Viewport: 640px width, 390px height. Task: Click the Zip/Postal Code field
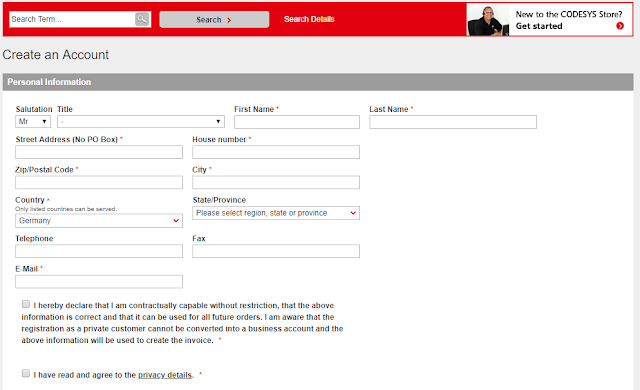pos(99,182)
